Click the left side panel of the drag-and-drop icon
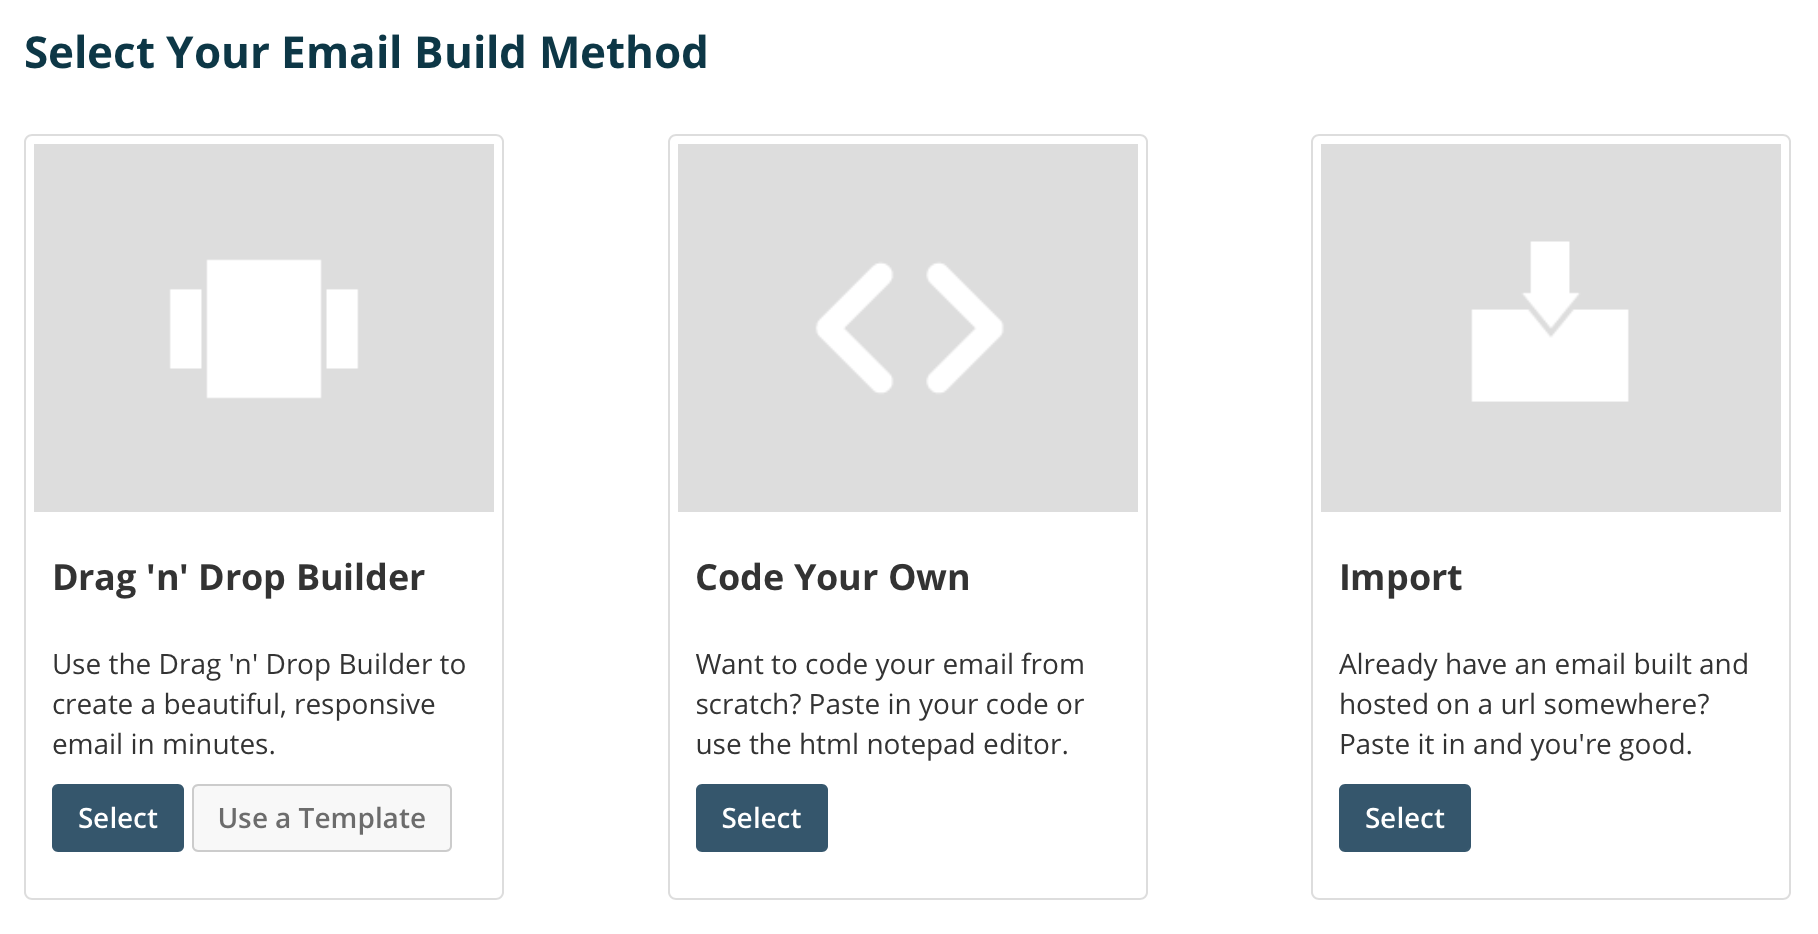The image size is (1818, 934). click(186, 328)
